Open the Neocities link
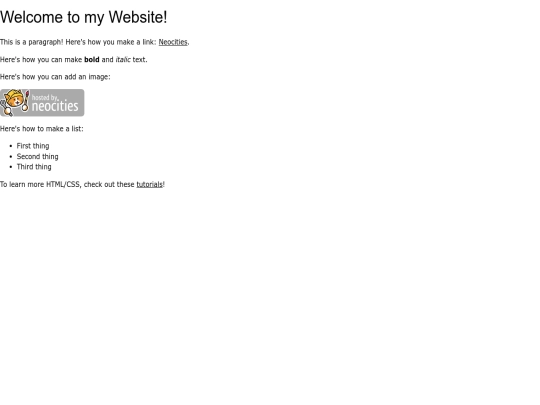540x405 pixels. 173,42
